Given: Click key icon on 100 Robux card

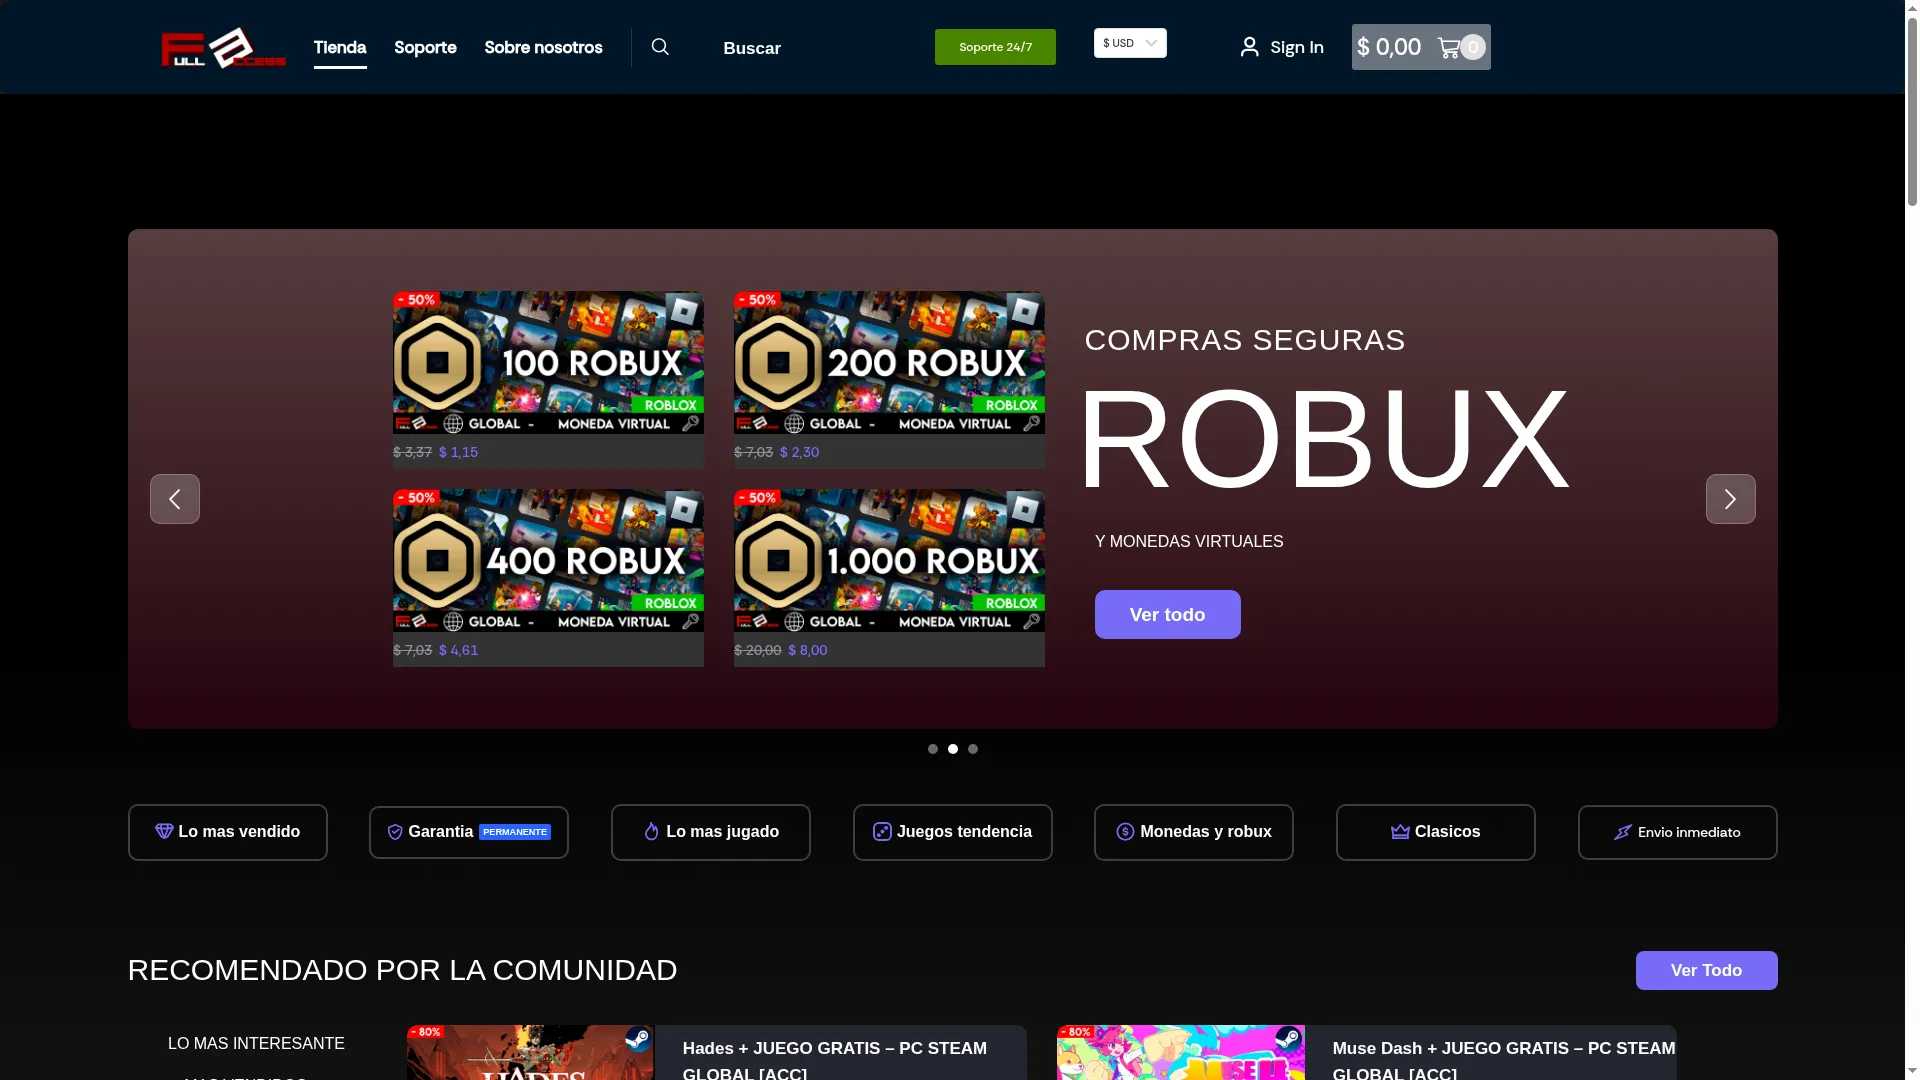Looking at the screenshot, I should 690,424.
